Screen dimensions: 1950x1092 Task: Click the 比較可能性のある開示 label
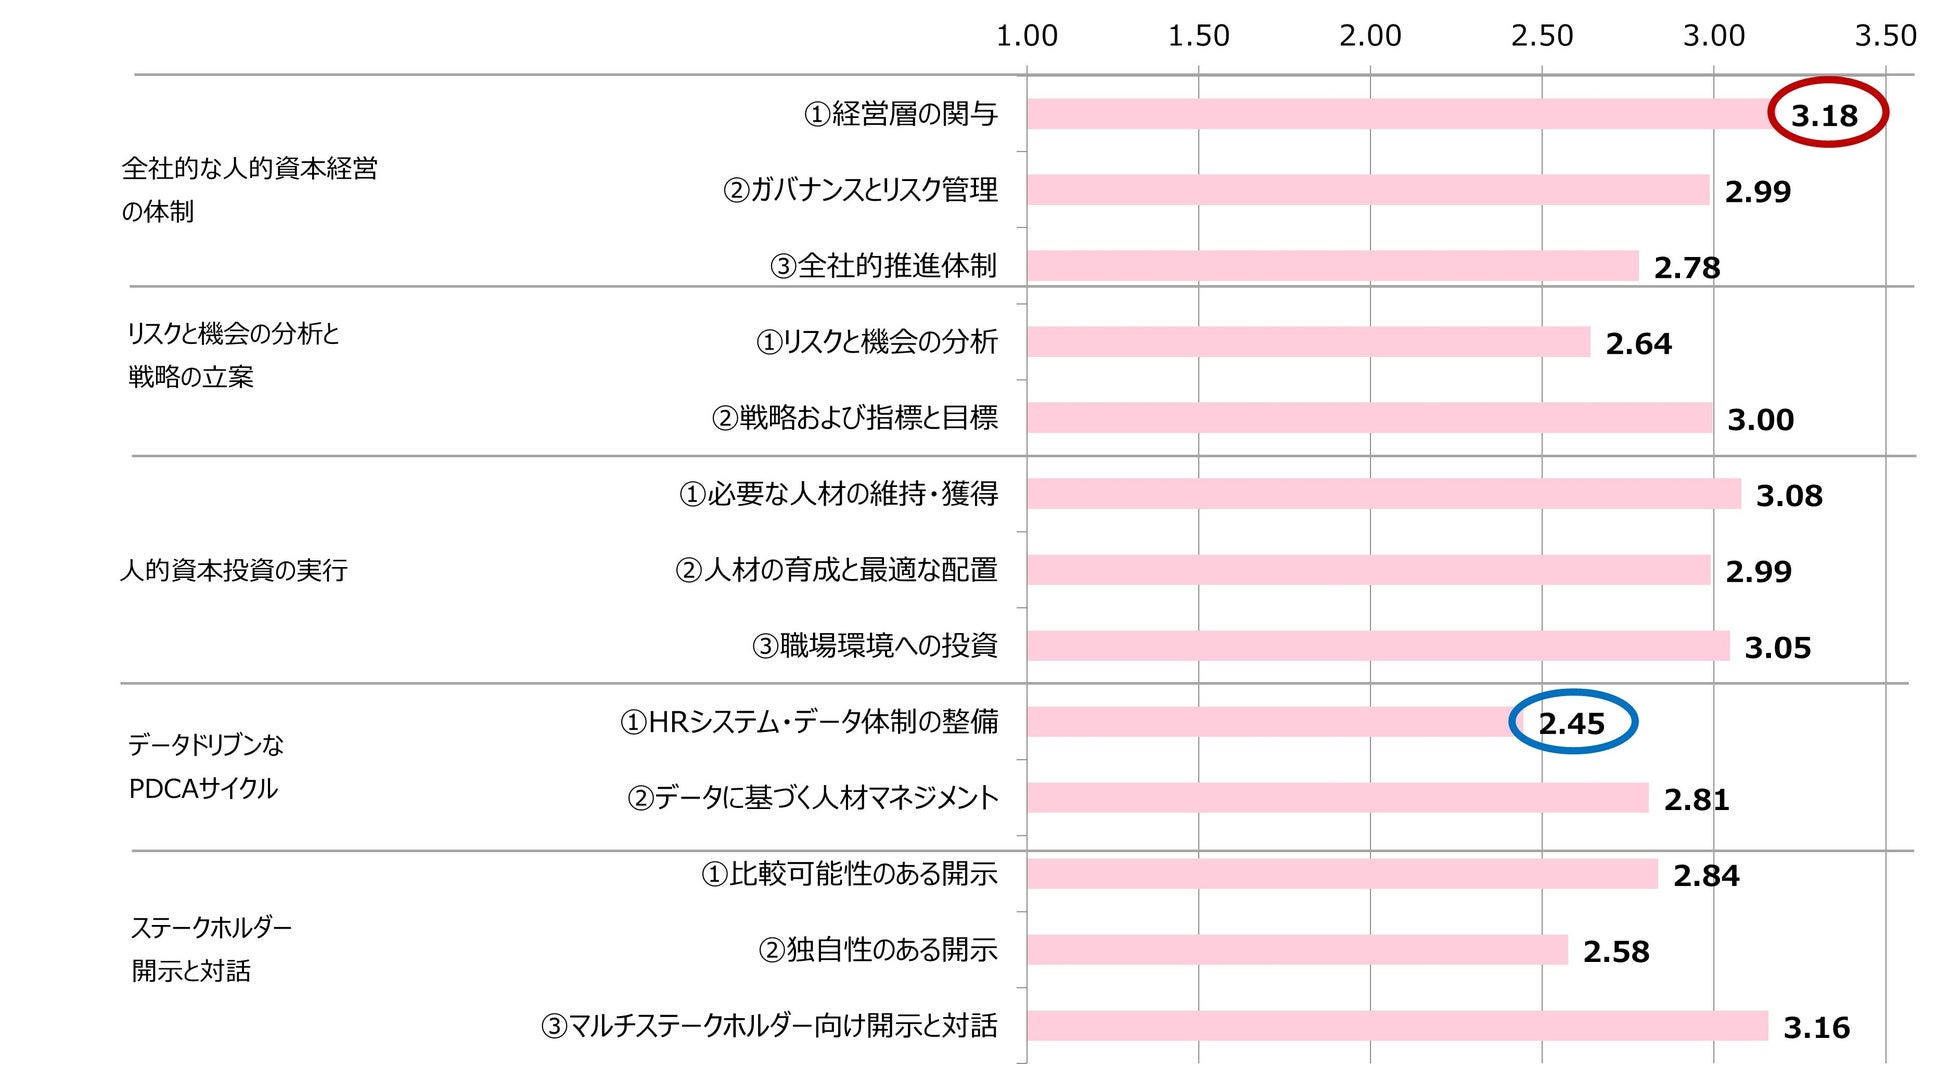coord(849,874)
